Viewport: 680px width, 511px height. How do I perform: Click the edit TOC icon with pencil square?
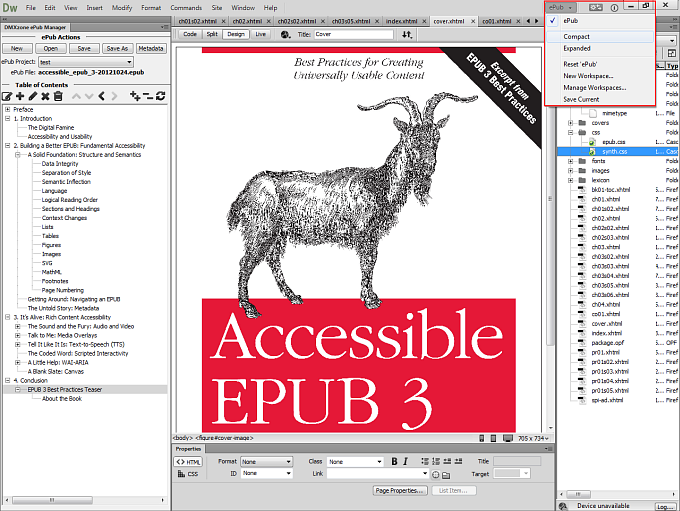pyautogui.click(x=7, y=96)
